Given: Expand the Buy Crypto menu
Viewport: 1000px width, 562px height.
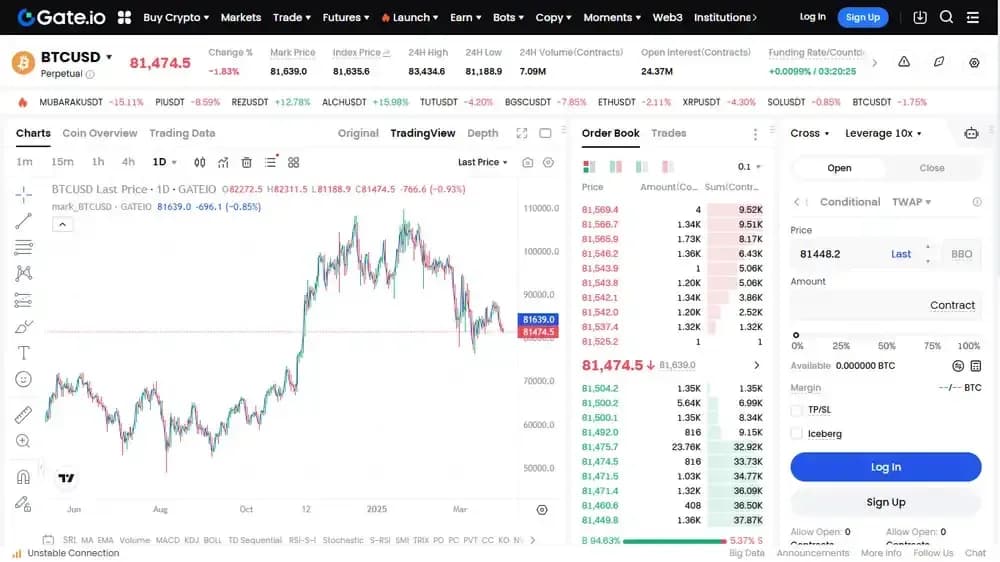Looking at the screenshot, I should point(176,17).
